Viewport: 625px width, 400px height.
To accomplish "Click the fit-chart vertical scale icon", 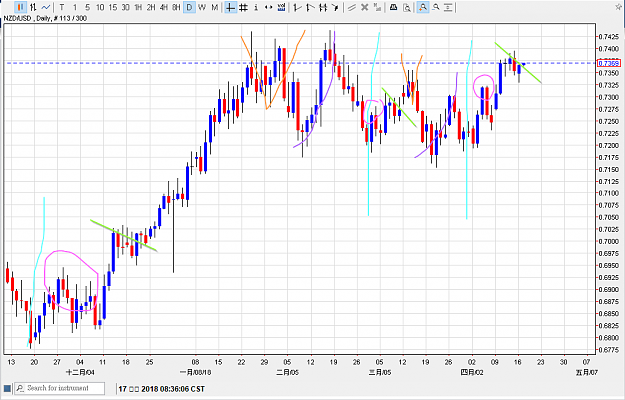I will coord(448,7).
